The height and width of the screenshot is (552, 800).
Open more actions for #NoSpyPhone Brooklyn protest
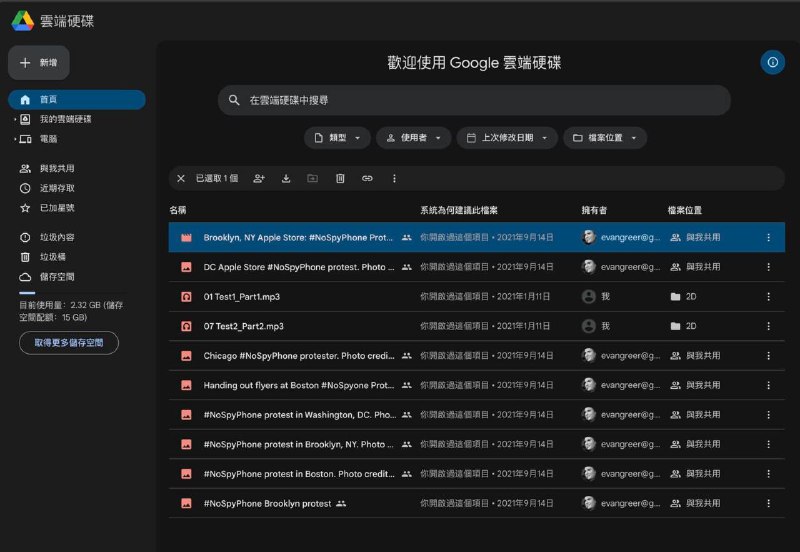[x=768, y=504]
